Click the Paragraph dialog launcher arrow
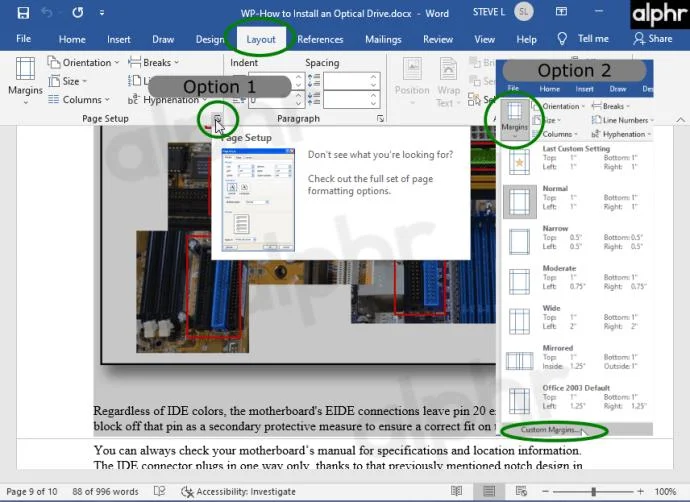This screenshot has width=690, height=502. click(x=380, y=118)
